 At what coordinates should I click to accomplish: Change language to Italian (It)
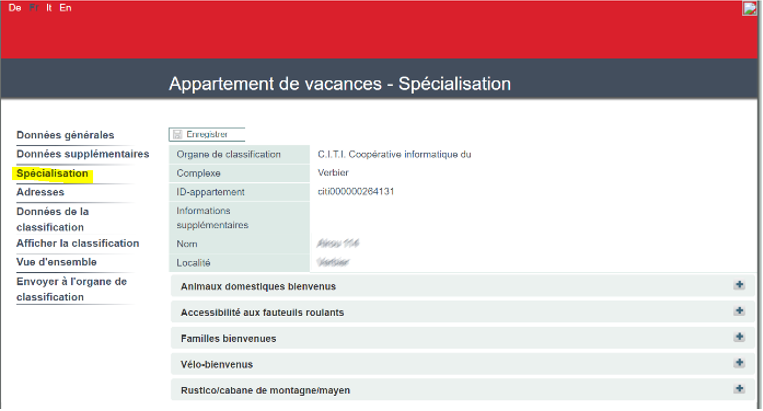(x=49, y=8)
